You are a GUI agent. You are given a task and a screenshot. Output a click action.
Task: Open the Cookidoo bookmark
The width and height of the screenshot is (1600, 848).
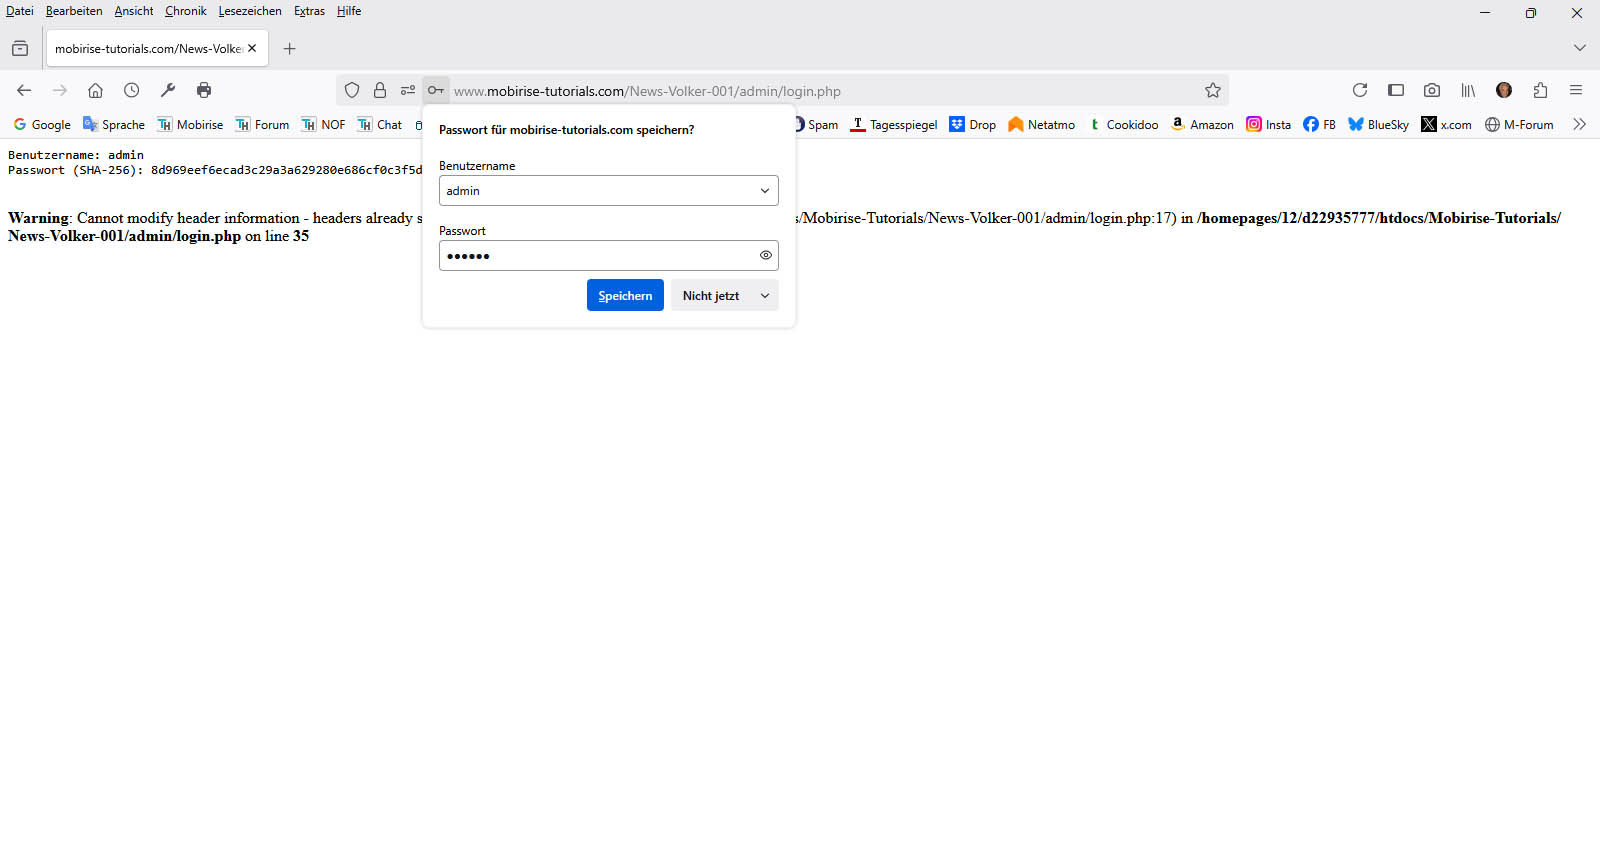click(x=1123, y=125)
